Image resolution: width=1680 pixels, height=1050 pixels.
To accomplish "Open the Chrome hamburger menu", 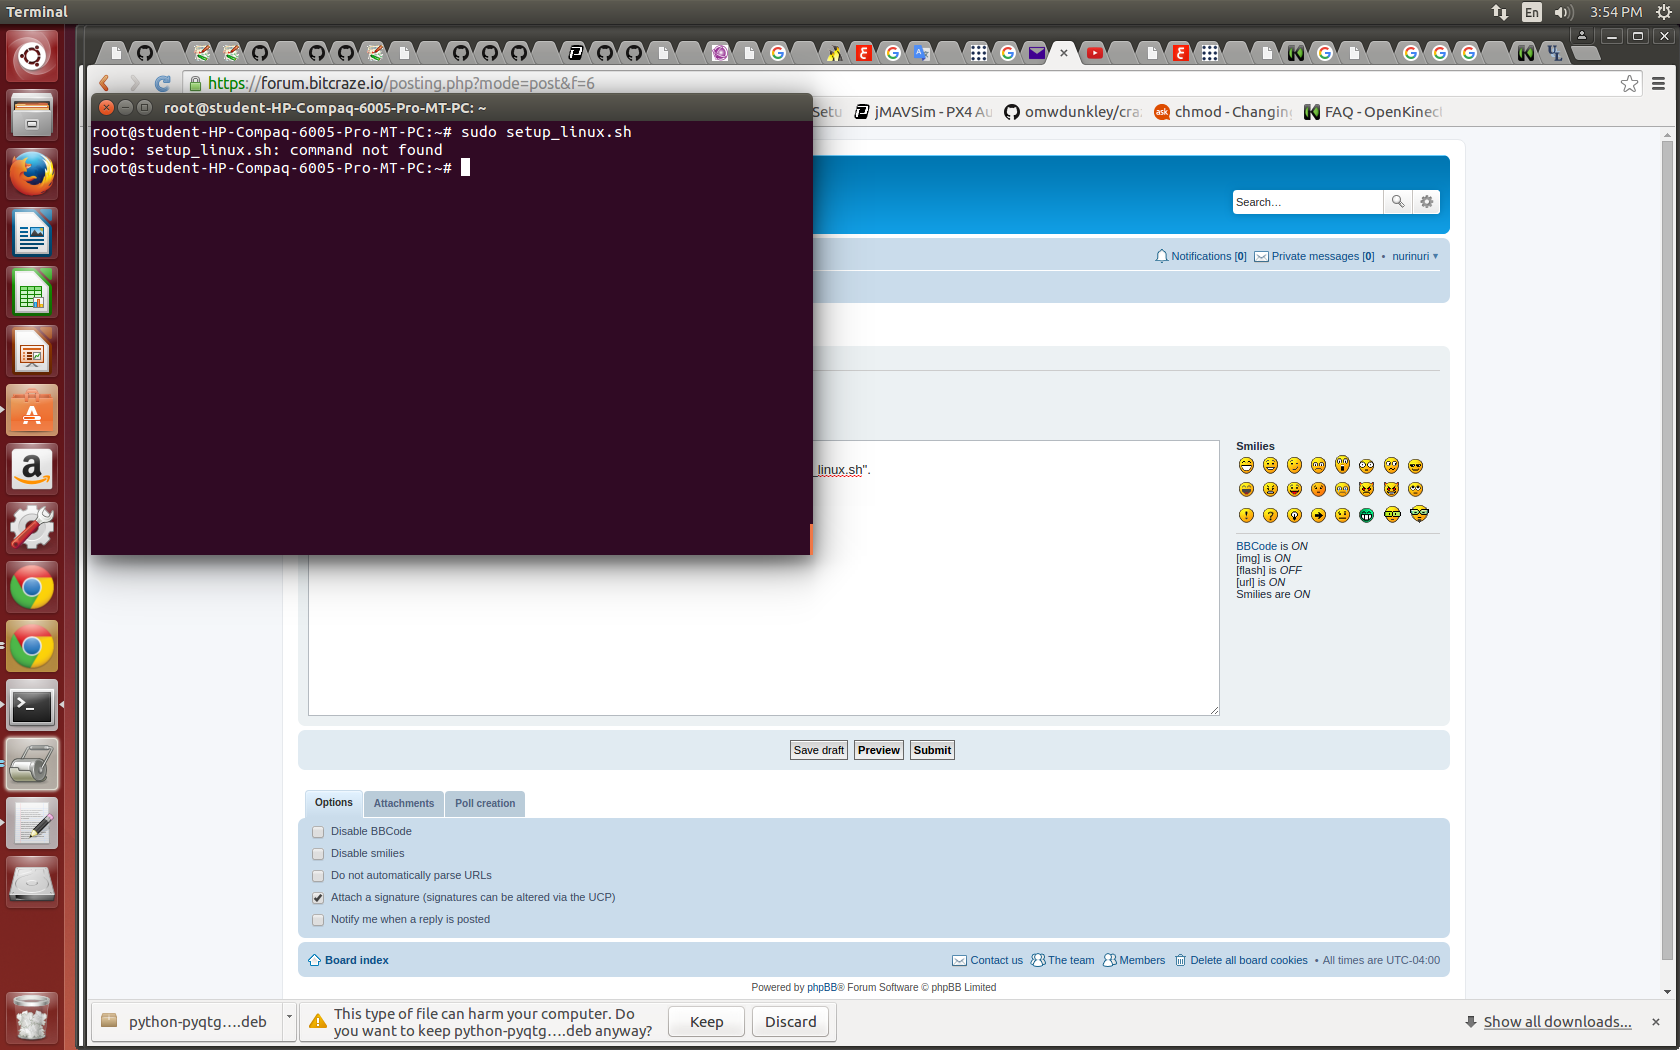I will coord(1658,84).
